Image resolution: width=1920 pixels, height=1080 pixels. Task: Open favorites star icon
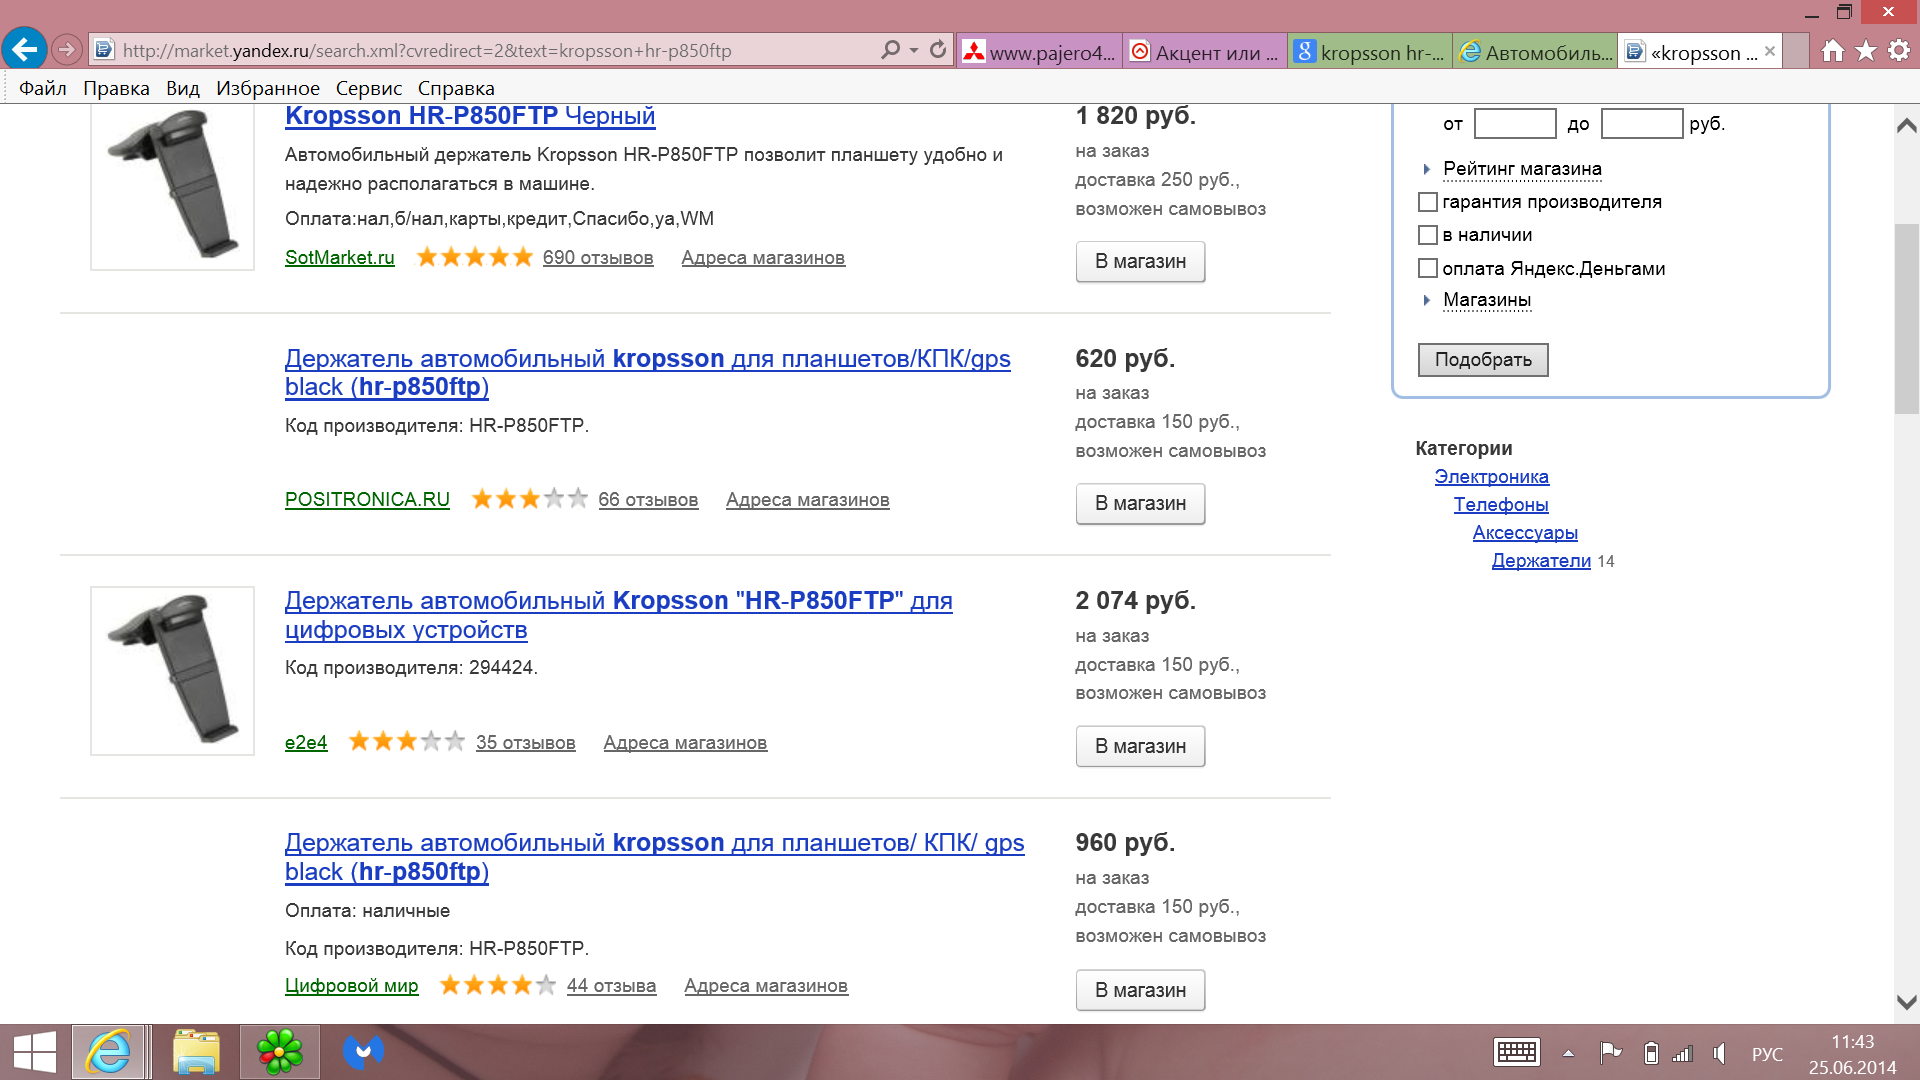coord(1866,51)
